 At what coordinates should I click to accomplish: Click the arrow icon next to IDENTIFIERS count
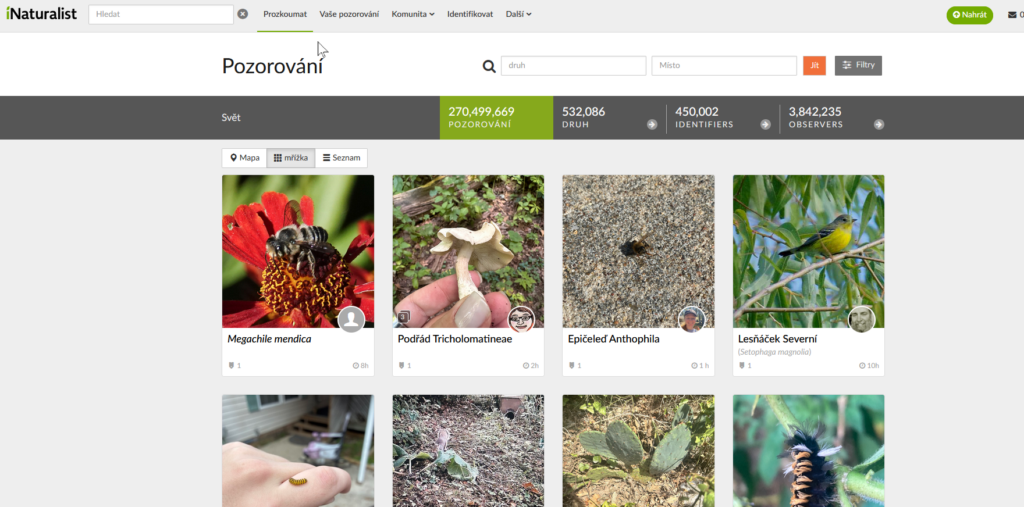[766, 125]
